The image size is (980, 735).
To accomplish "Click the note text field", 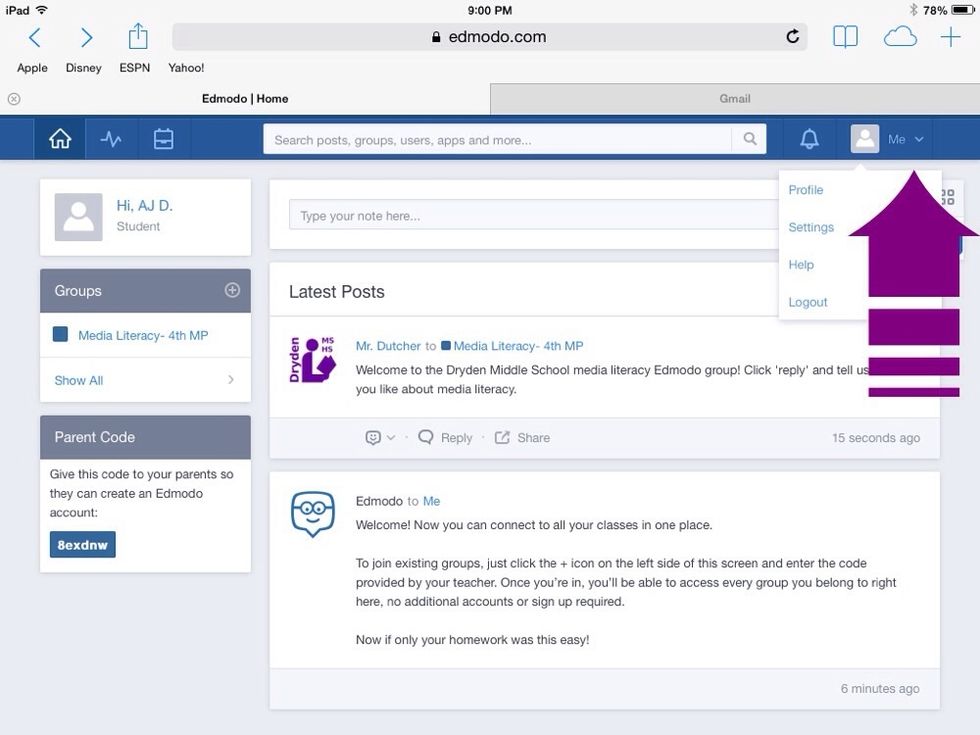I will pos(530,216).
